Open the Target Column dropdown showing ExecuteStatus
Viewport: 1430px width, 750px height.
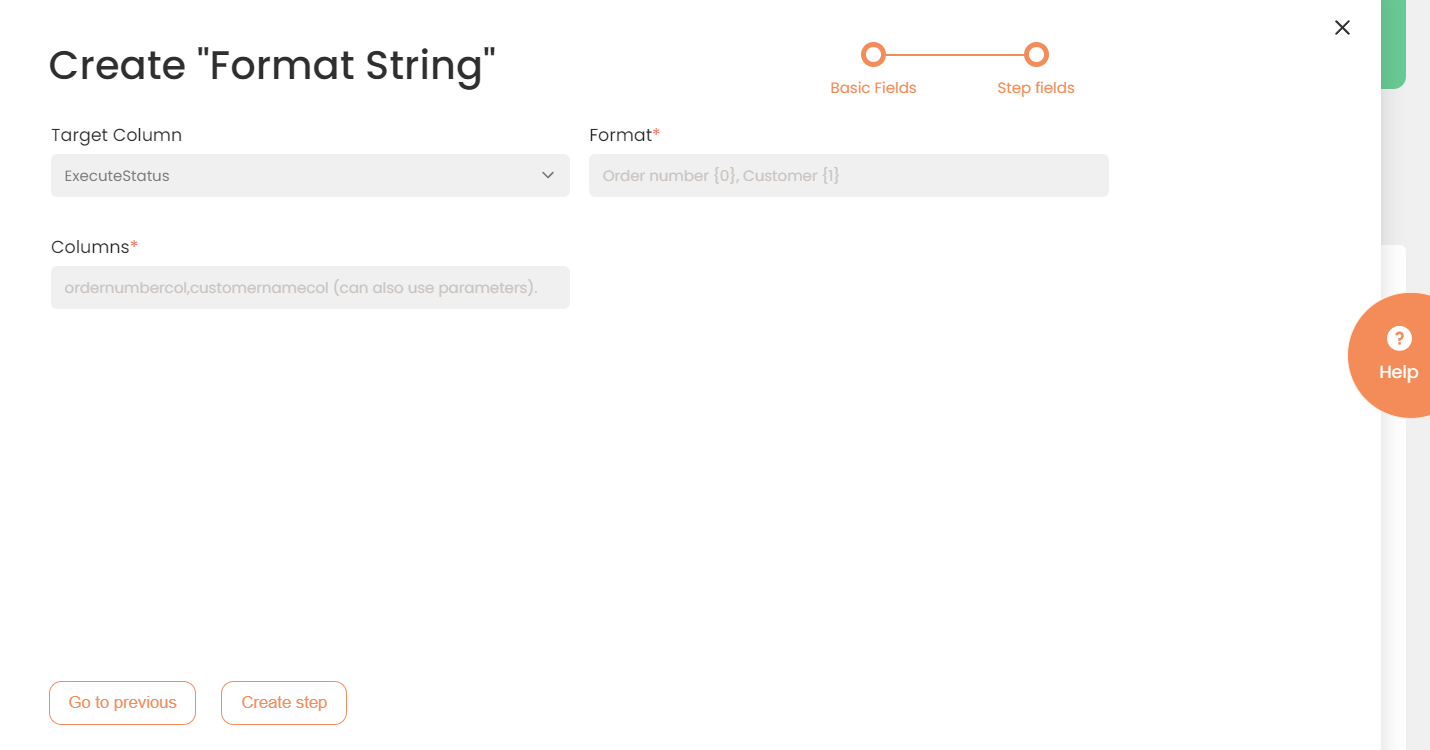click(x=310, y=175)
